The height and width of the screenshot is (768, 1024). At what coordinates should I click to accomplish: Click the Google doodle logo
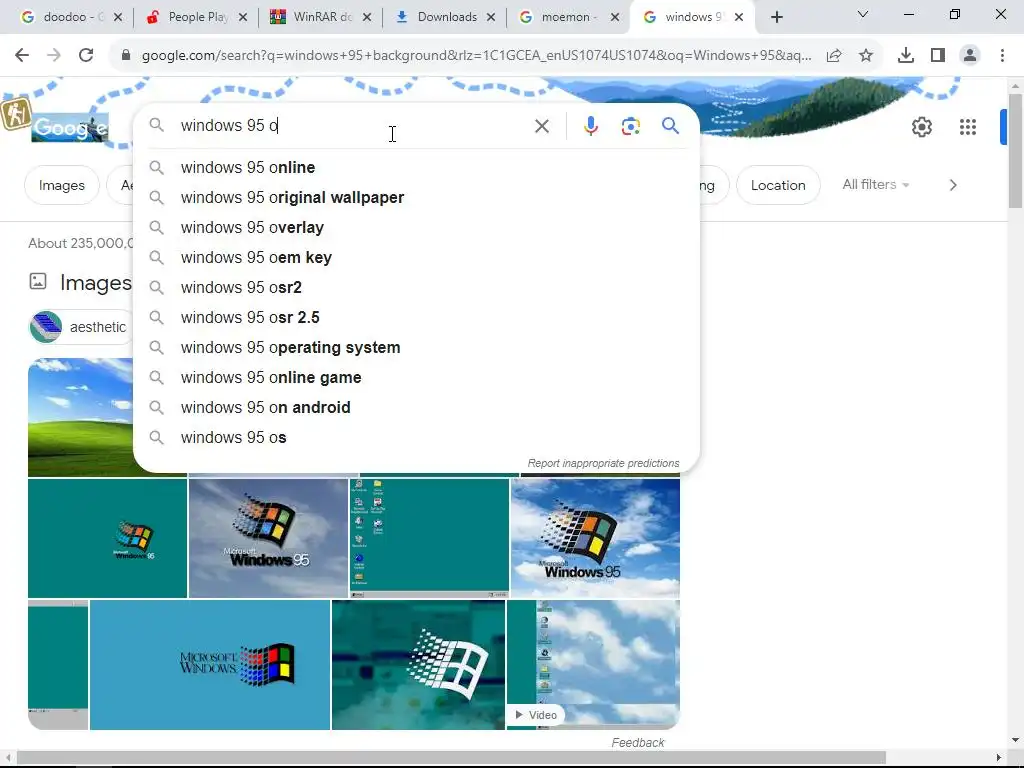(x=70, y=127)
